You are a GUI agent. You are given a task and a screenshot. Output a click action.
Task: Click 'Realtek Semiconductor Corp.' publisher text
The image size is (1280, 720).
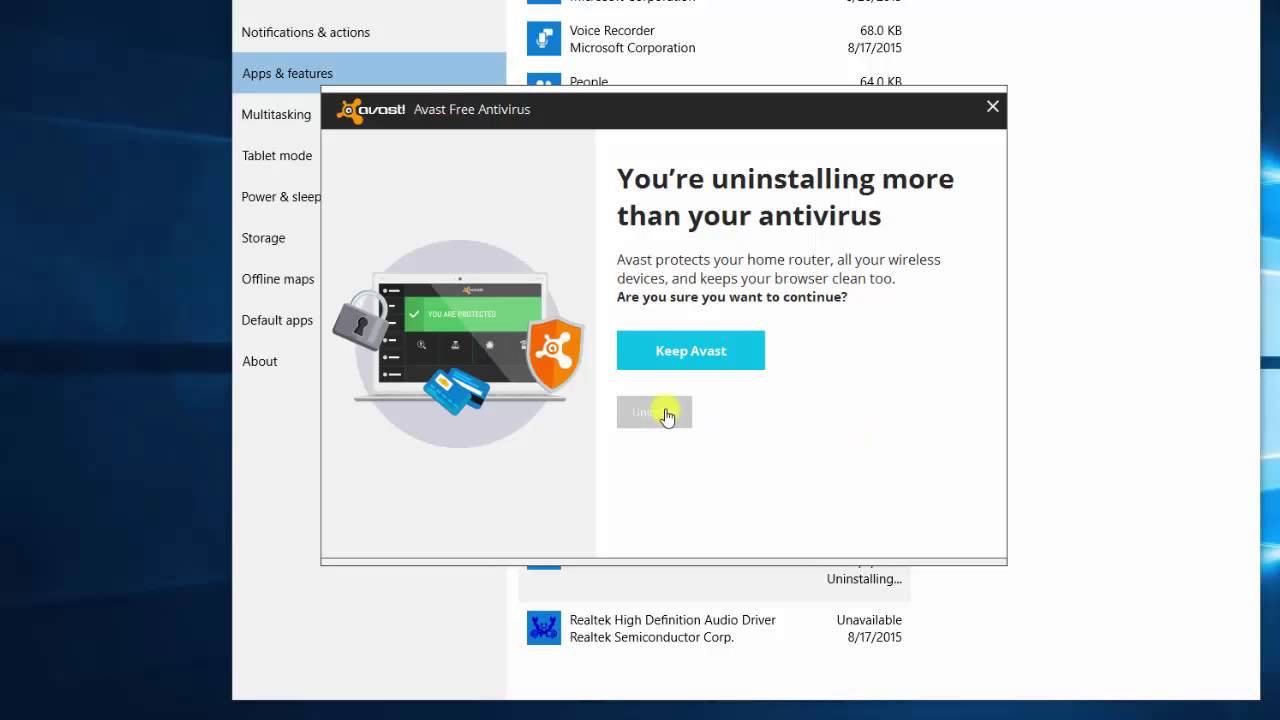coord(652,637)
